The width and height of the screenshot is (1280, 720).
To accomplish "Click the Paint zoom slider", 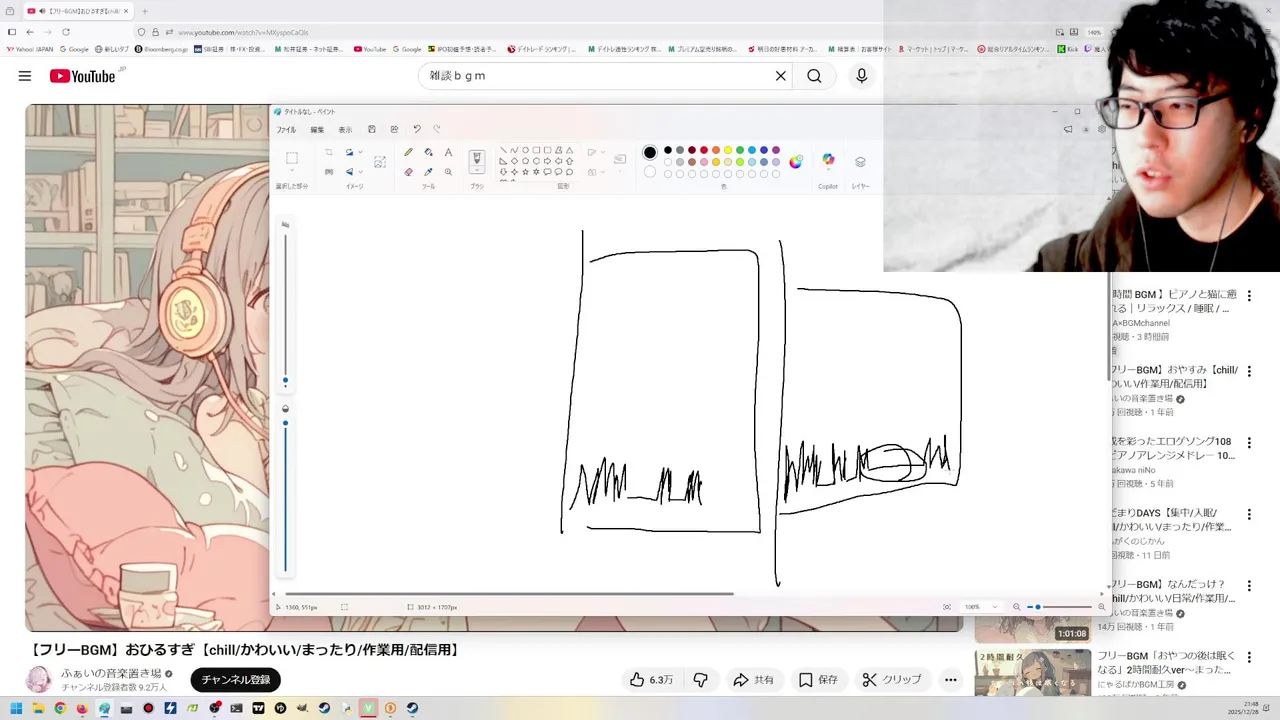I will tap(1060, 607).
